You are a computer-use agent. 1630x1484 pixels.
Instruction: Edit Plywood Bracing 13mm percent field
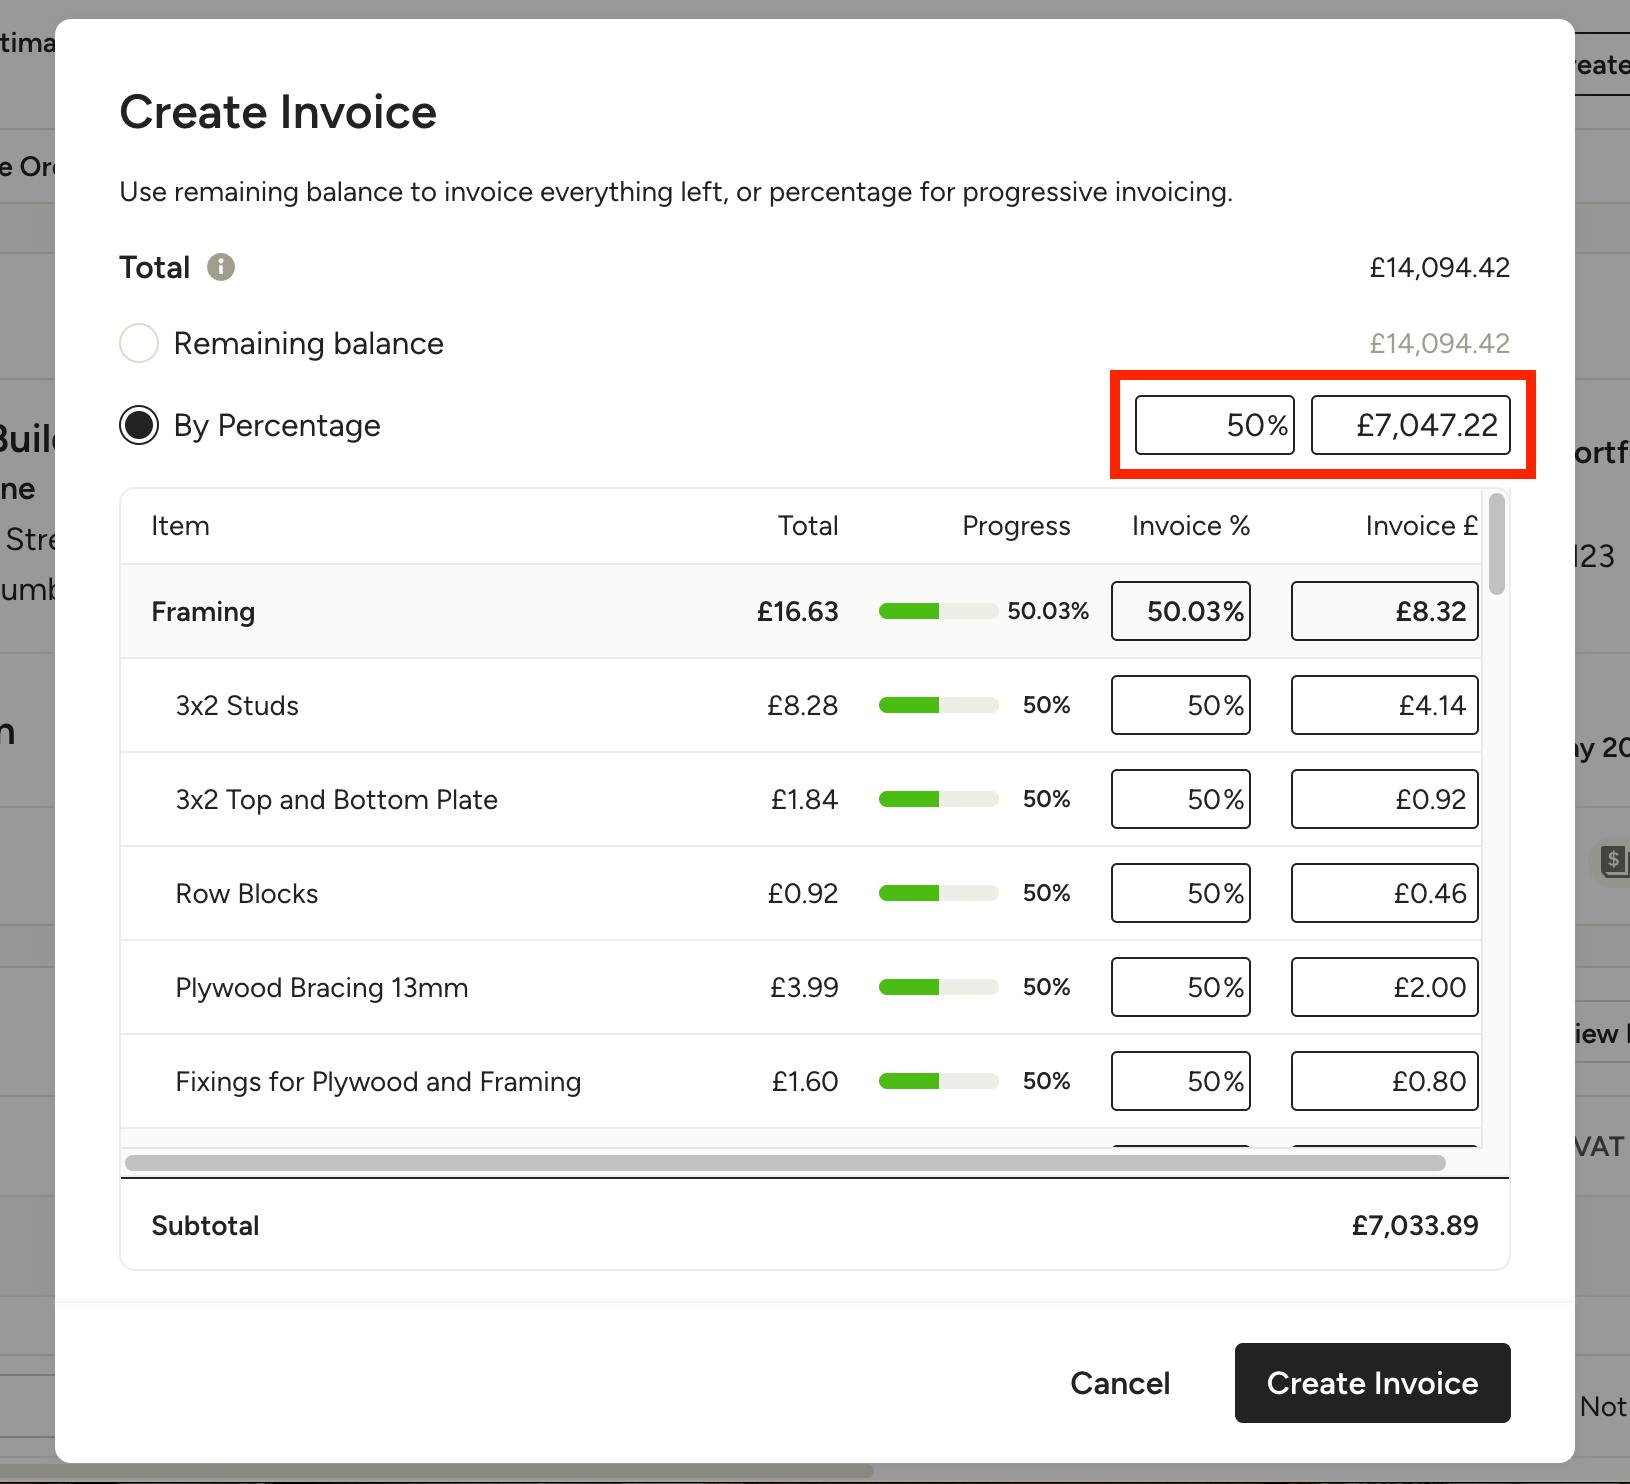click(x=1181, y=987)
